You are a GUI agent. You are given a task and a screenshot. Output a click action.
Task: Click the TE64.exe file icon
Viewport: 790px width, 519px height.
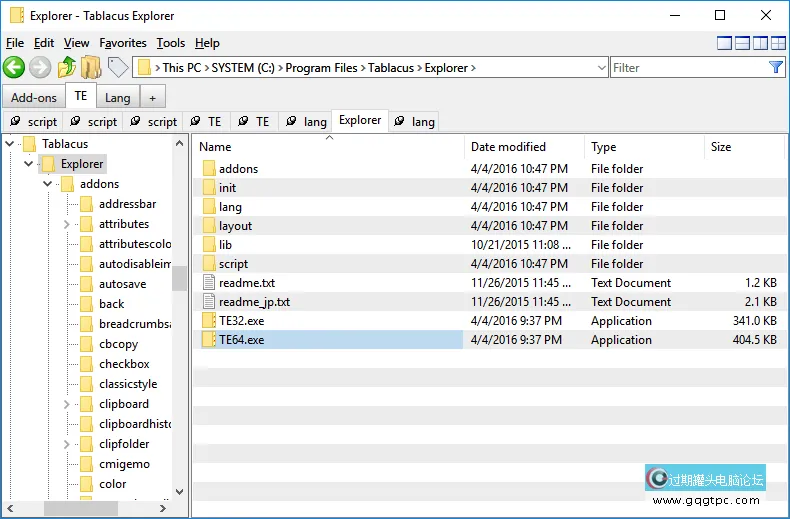point(208,340)
